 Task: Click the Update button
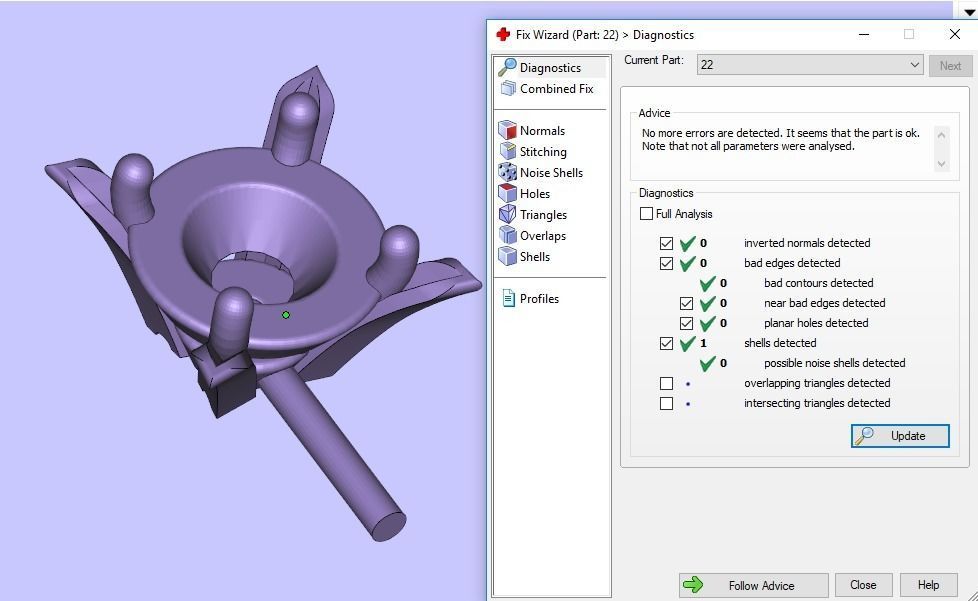[x=900, y=436]
